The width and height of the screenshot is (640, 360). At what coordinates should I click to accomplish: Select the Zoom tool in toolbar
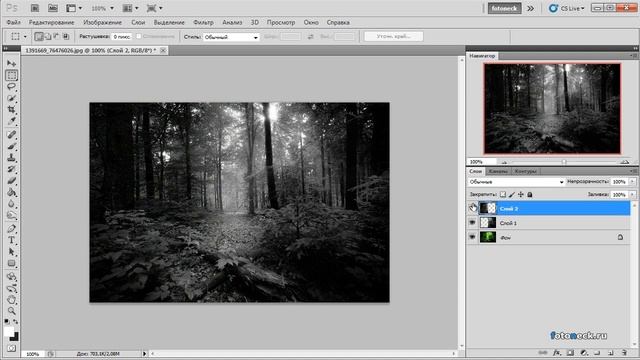click(x=11, y=311)
